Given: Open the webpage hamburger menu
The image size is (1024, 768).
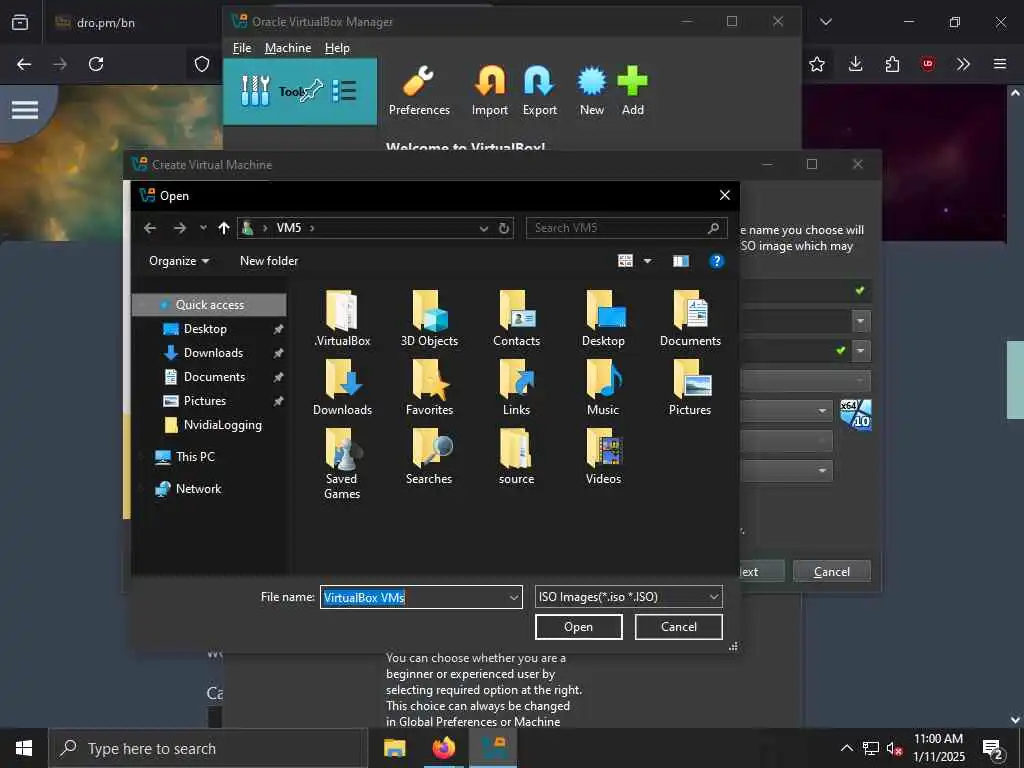Looking at the screenshot, I should click(25, 110).
